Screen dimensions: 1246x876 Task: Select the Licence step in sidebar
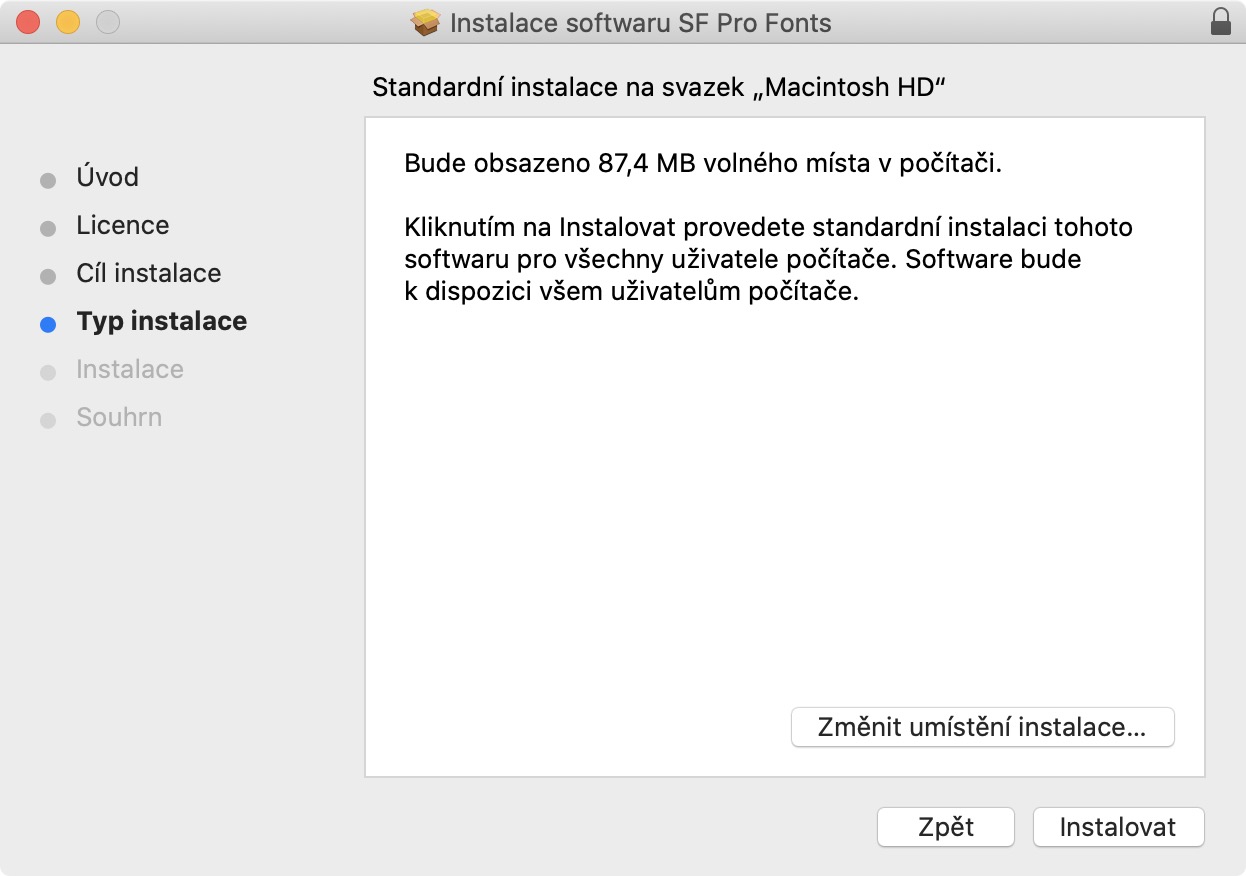pyautogui.click(x=122, y=225)
